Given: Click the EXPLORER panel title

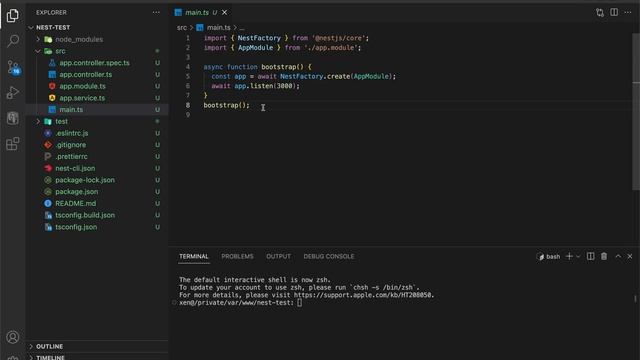Looking at the screenshot, I should click(x=51, y=13).
